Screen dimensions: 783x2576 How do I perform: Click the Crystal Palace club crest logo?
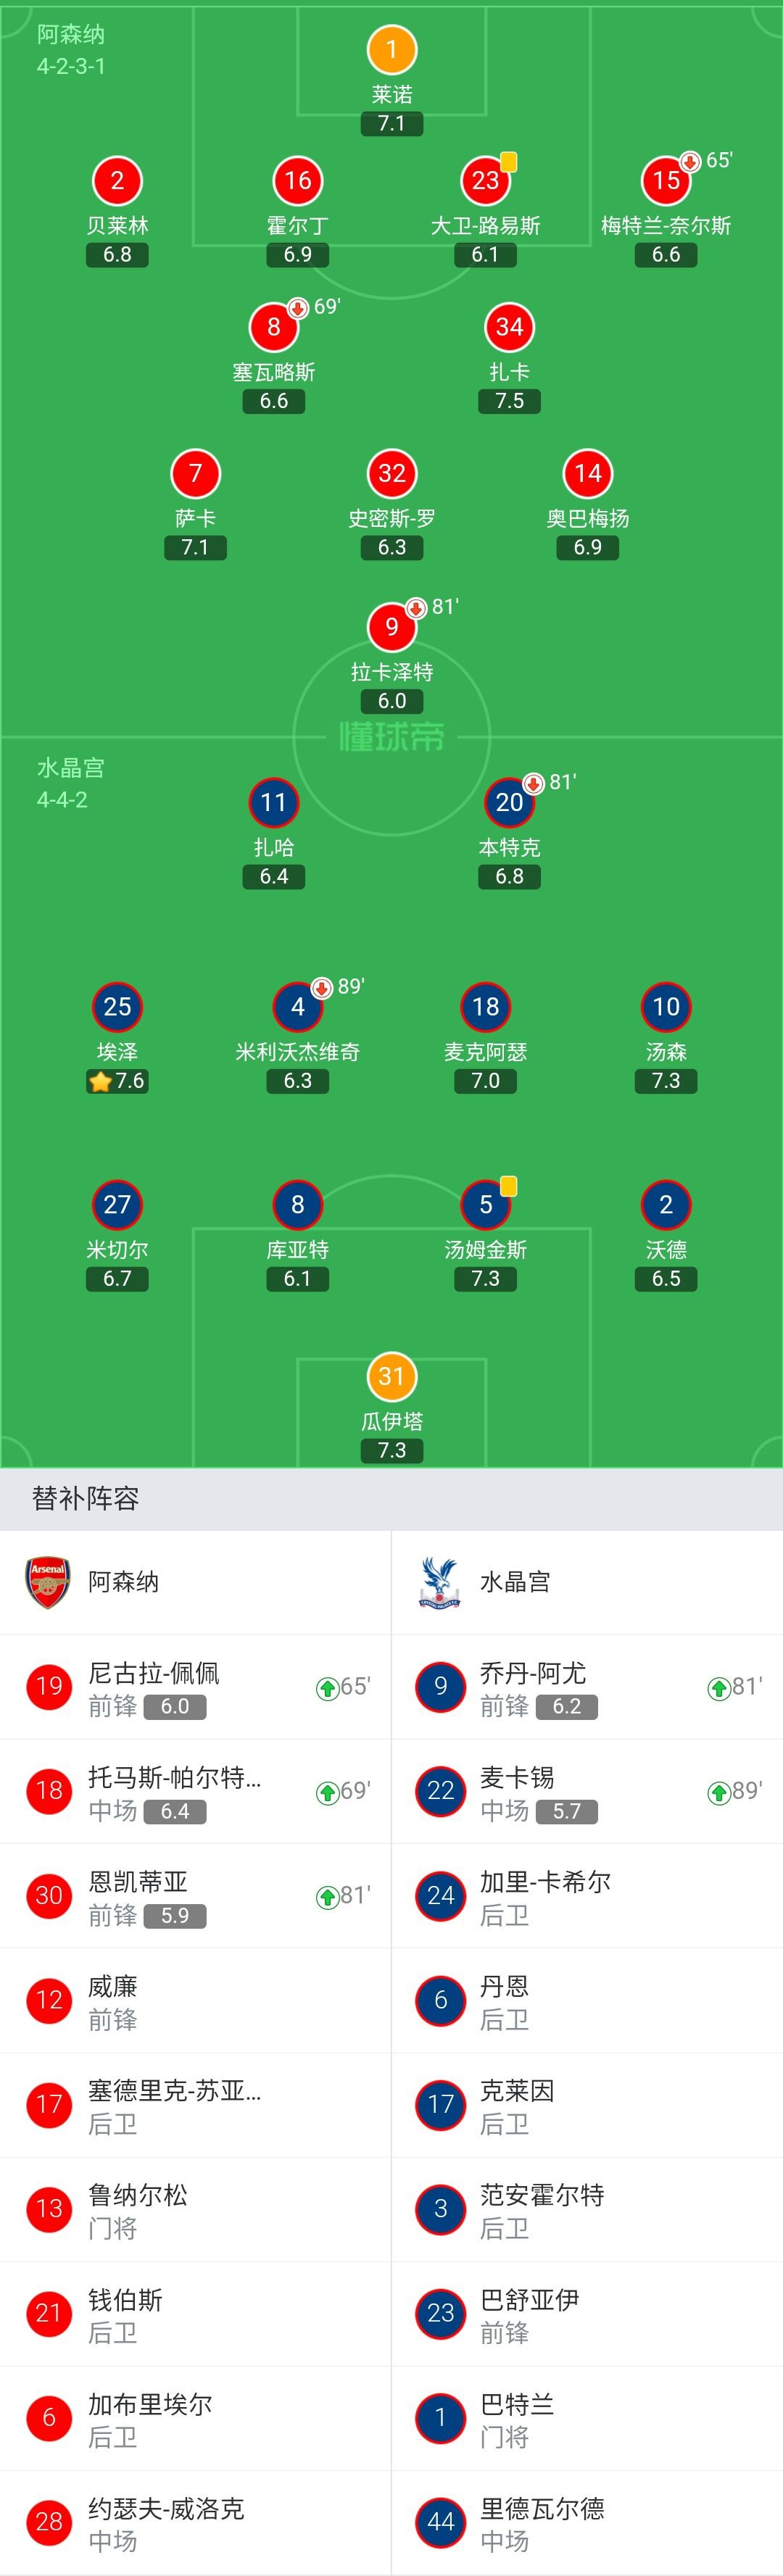click(439, 1582)
